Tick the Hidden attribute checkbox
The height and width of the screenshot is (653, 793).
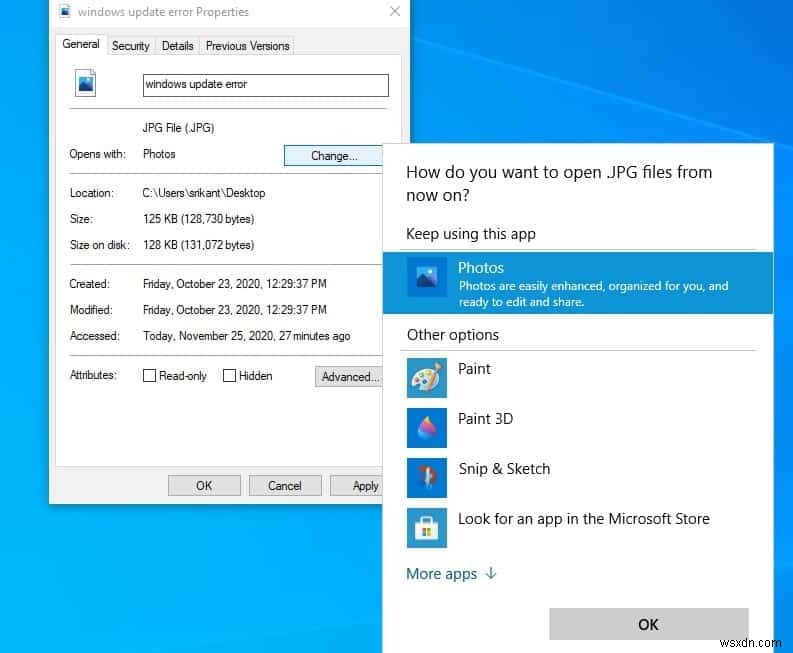coord(229,375)
